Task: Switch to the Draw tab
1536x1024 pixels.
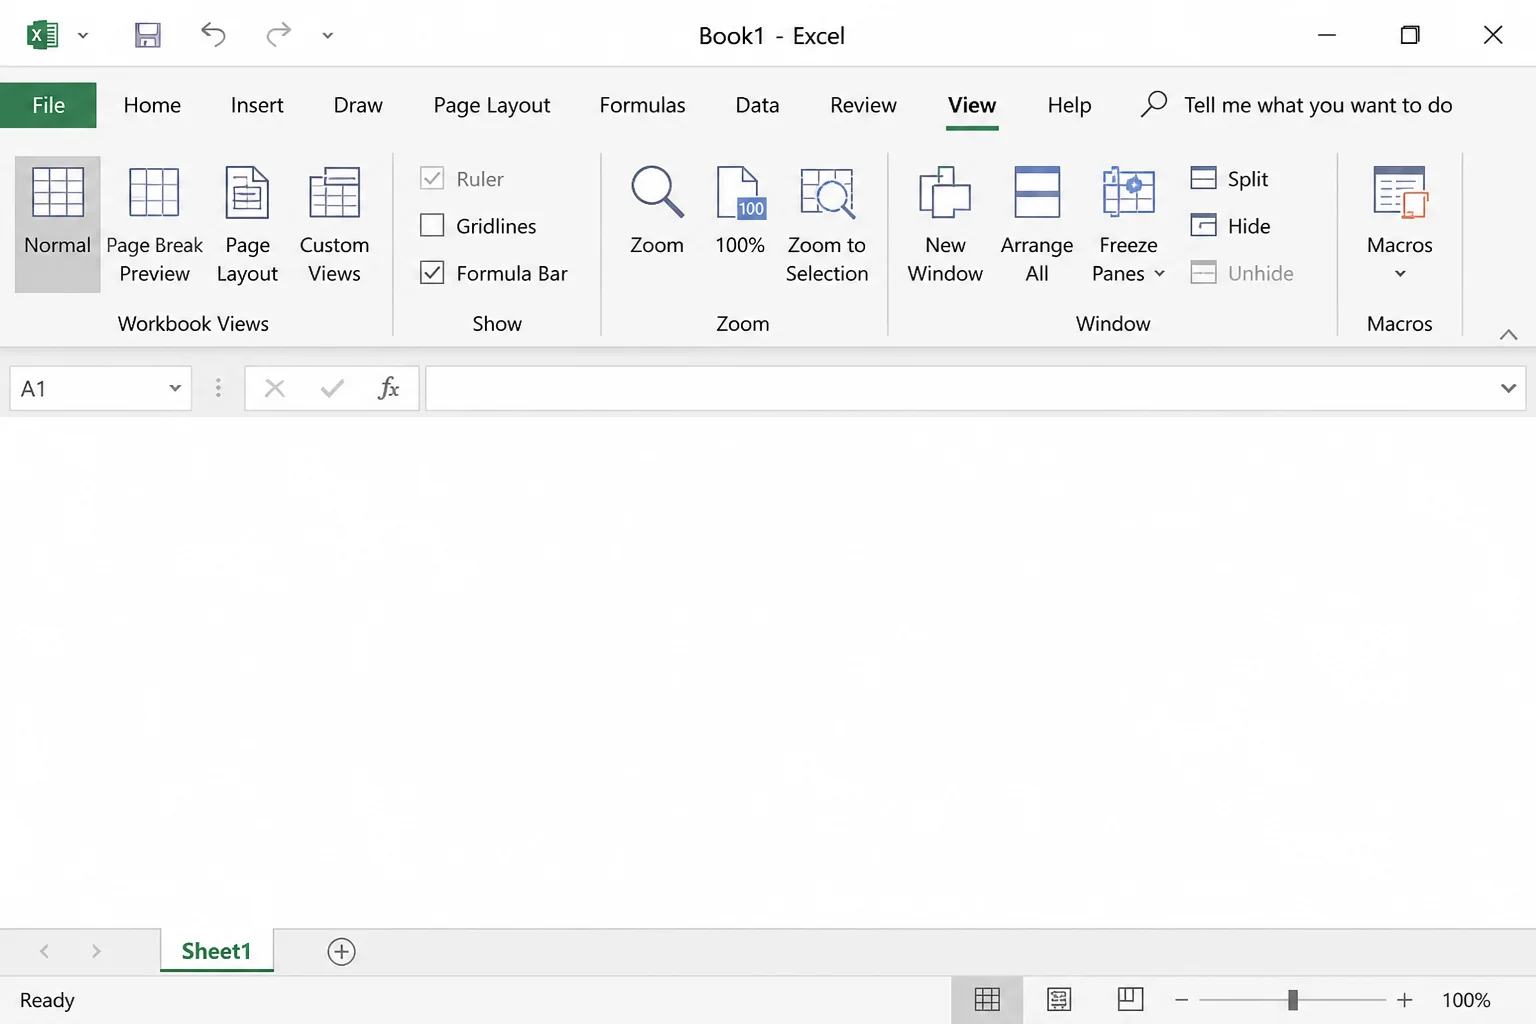Action: [358, 105]
